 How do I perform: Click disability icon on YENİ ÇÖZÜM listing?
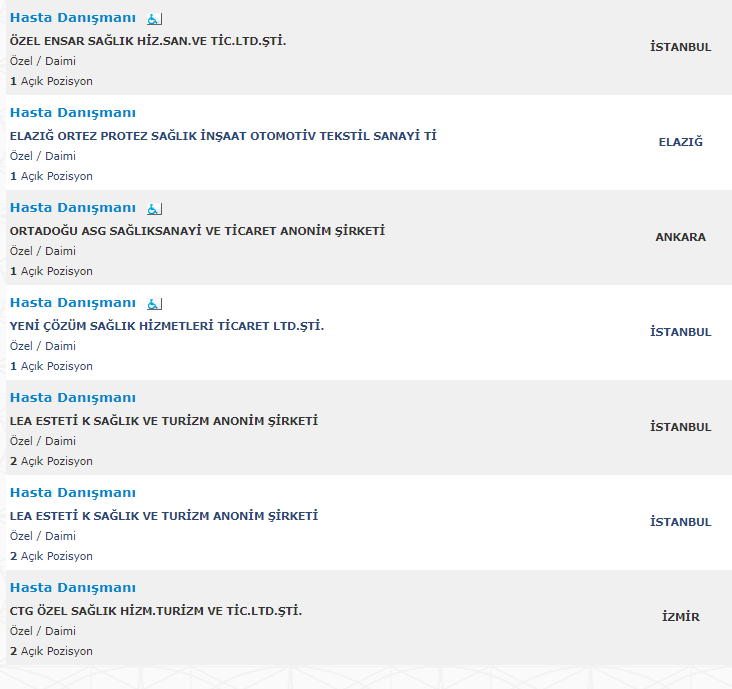(155, 304)
